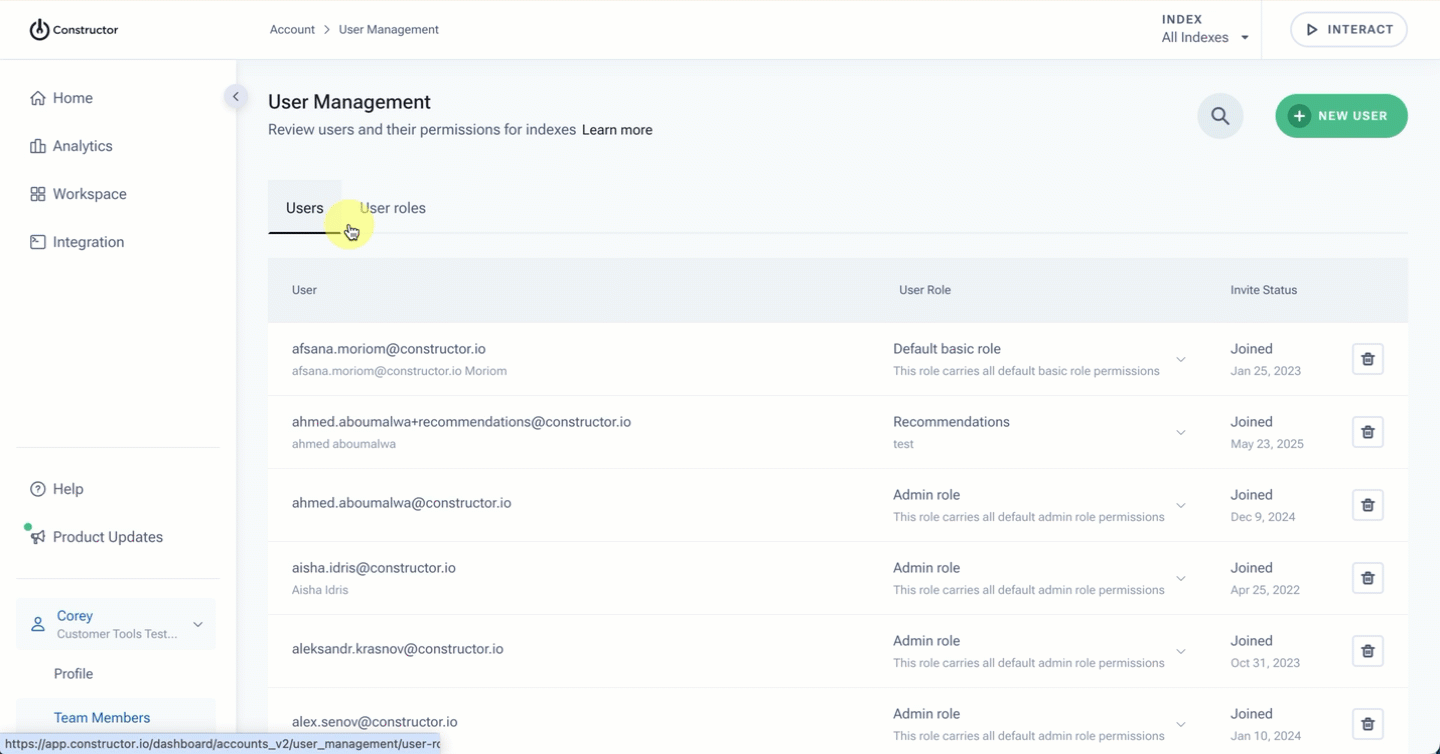Delete alex.senov with trash icon
The width and height of the screenshot is (1440, 754).
[x=1368, y=724]
